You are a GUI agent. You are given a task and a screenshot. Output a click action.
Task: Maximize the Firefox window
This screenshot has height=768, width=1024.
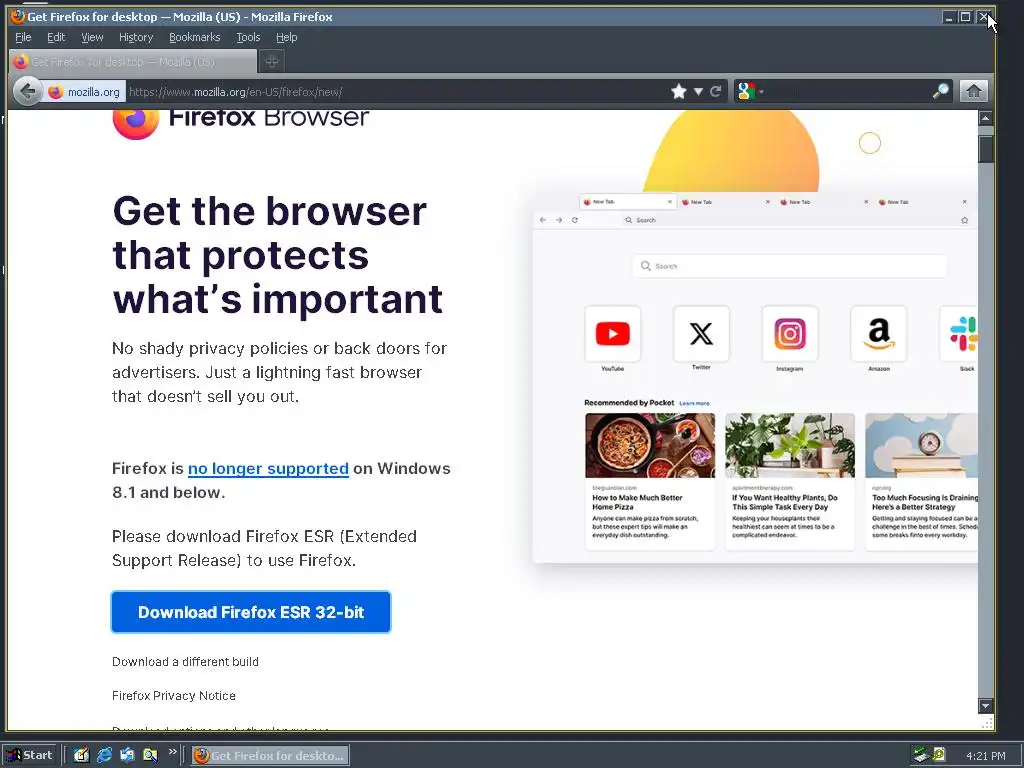tap(965, 17)
